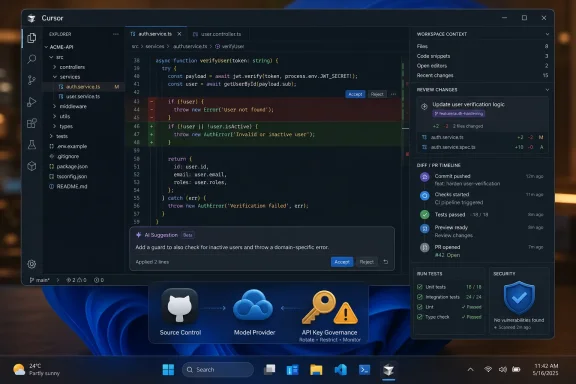This screenshot has height=384, width=576.
Task: Open README.md in the Explorer tree
Action: (72, 186)
